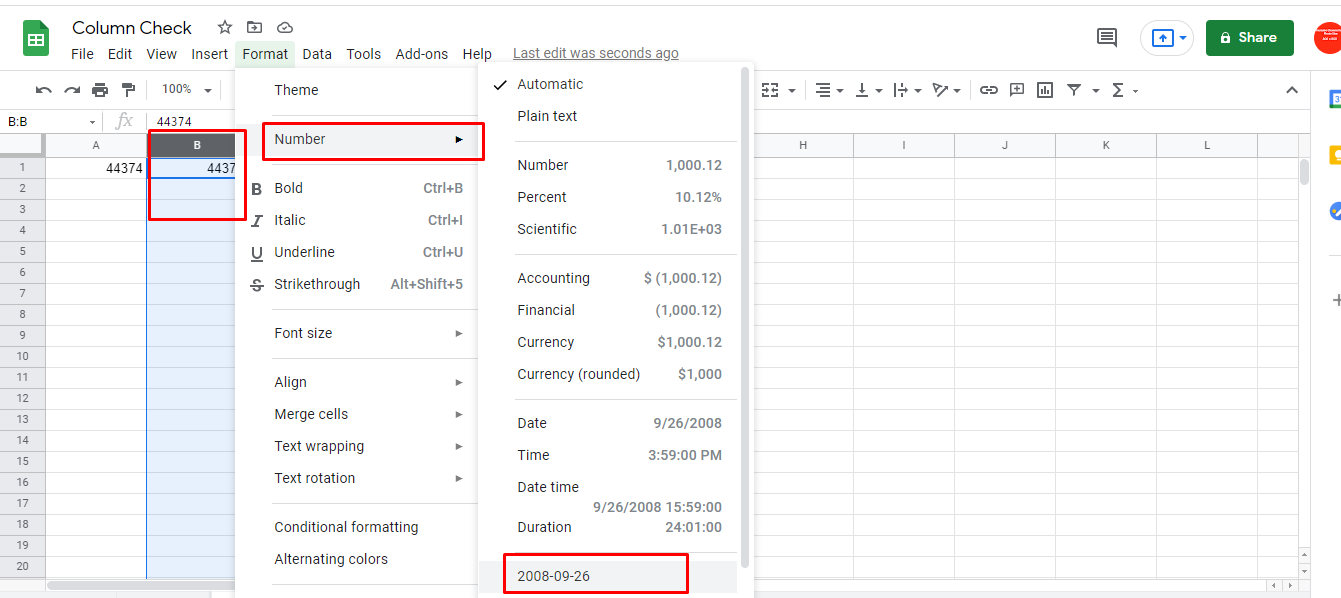The image size is (1341, 598).
Task: Click the Merge cells toolbar icon
Action: [x=770, y=90]
